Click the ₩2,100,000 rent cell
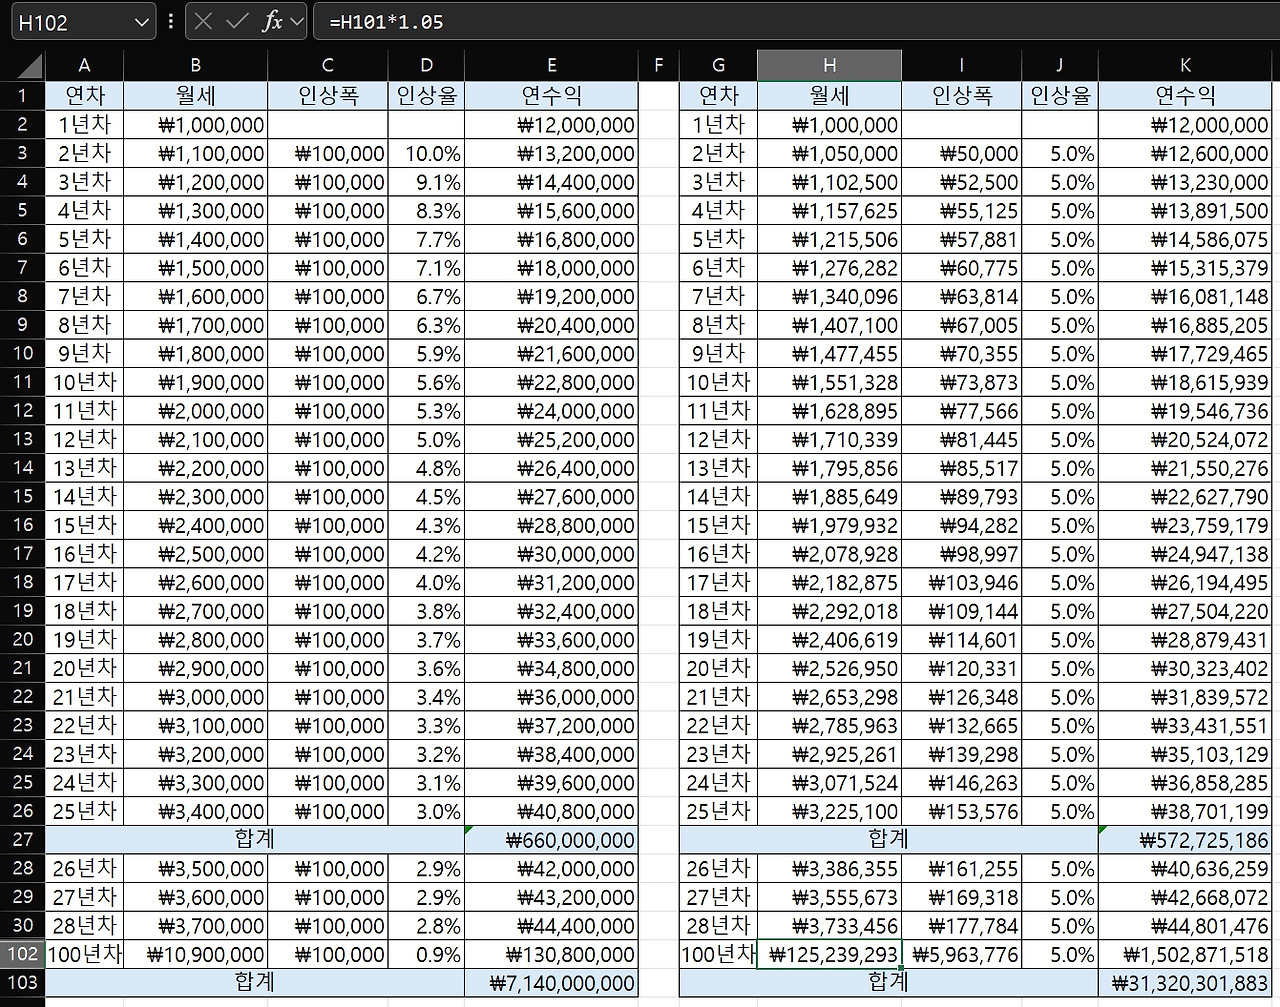This screenshot has height=1007, width=1280. tap(195, 439)
